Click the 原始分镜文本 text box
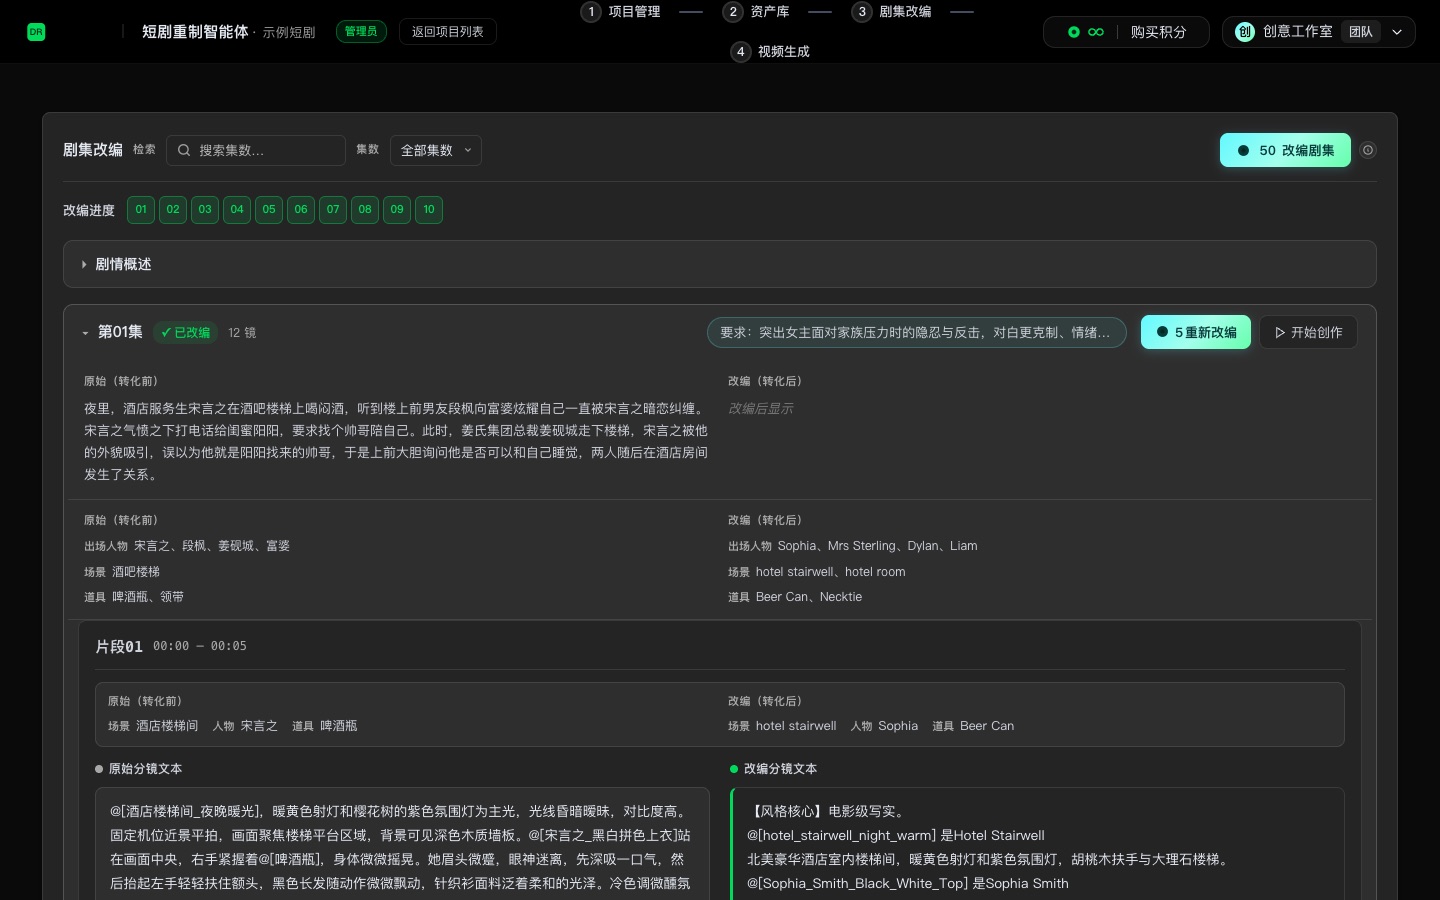1440x900 pixels. point(402,844)
